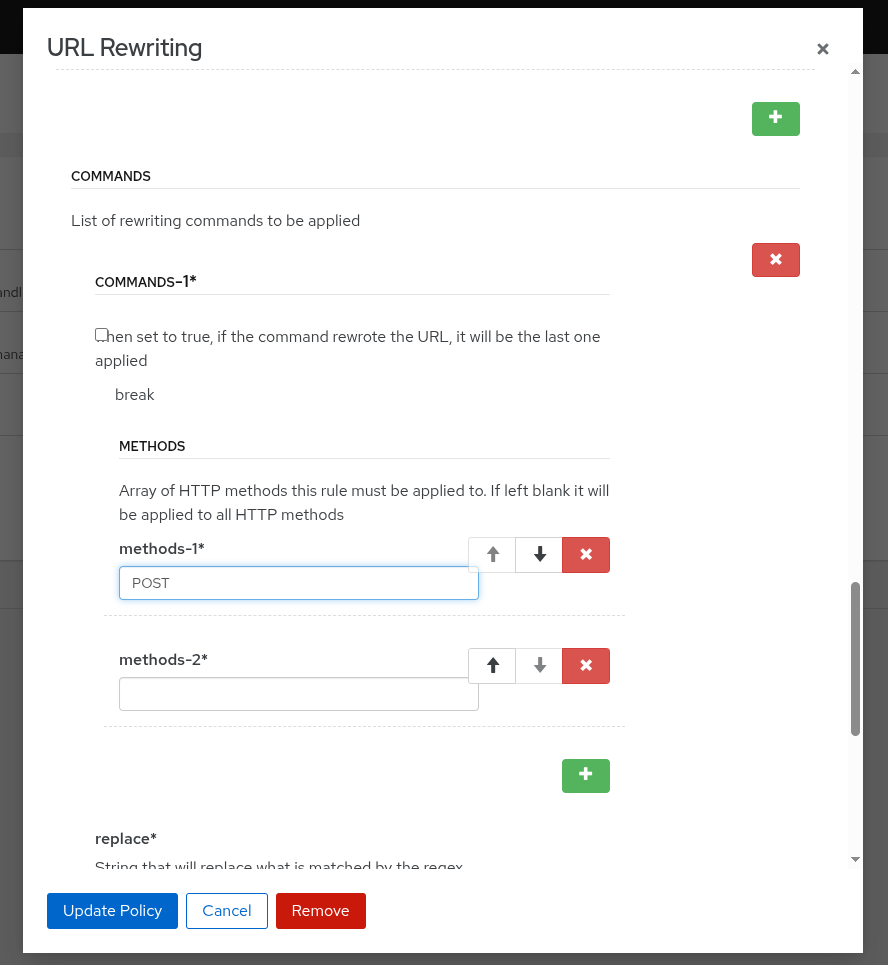Focus the methods-1 POST input field
The image size is (888, 965).
(x=298, y=584)
